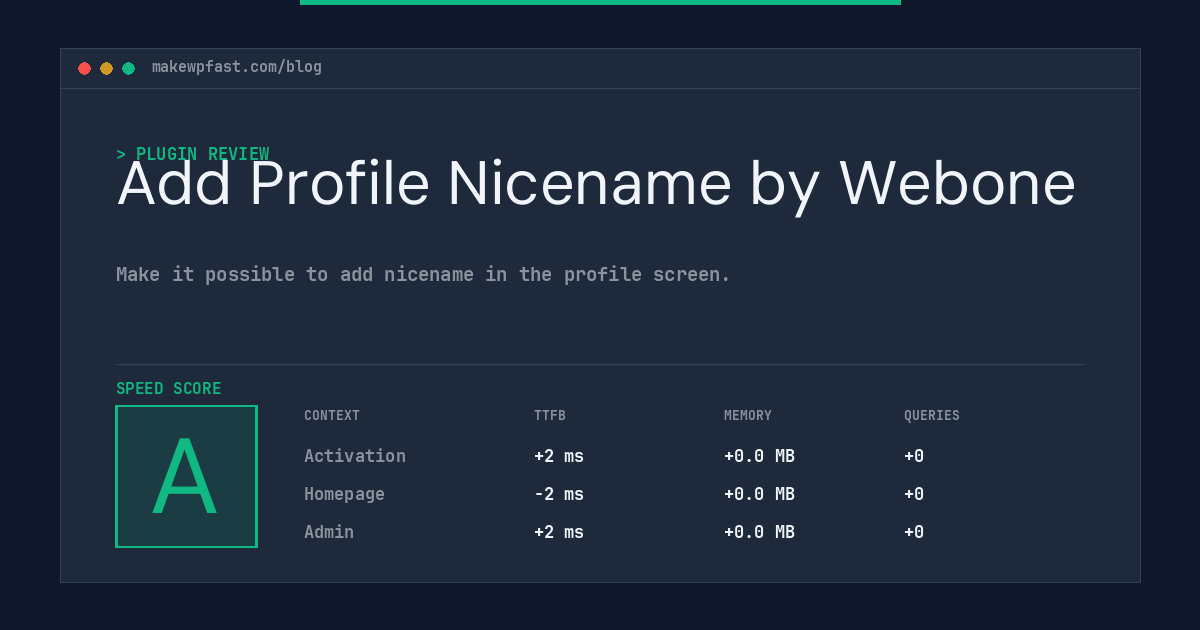Click the SPEED SCORE label
Viewport: 1200px width, 630px height.
tap(169, 388)
